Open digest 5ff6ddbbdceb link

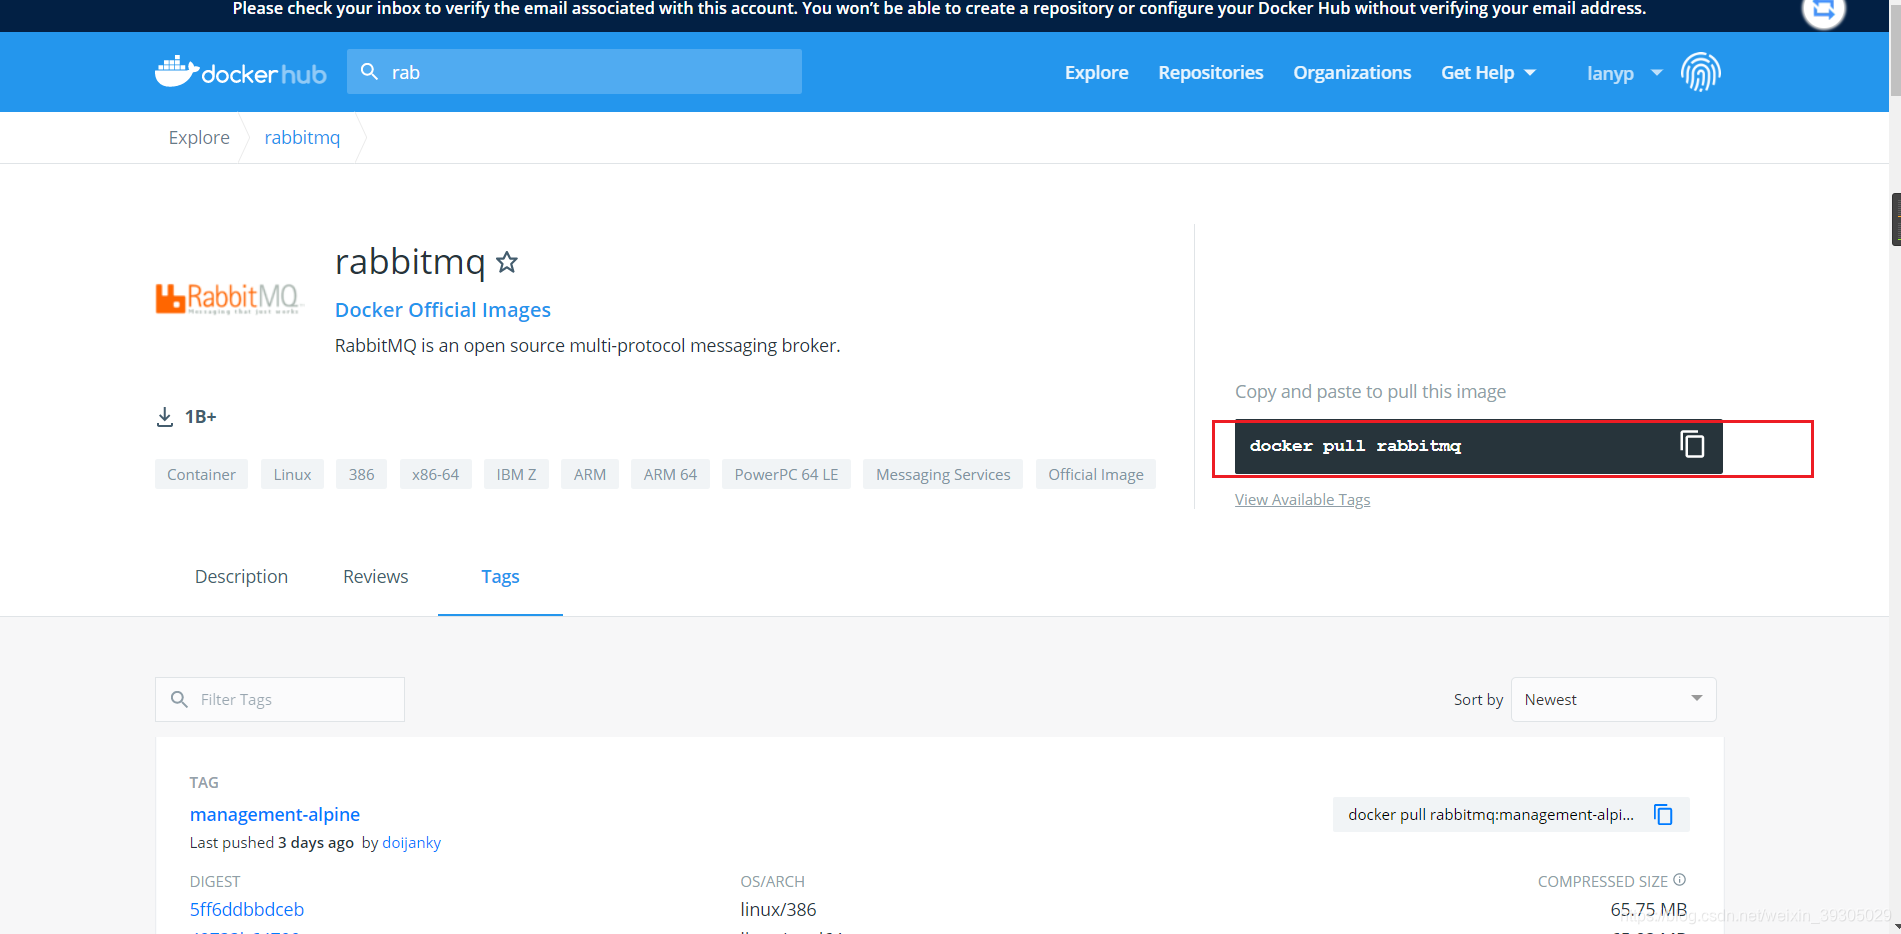(x=247, y=910)
